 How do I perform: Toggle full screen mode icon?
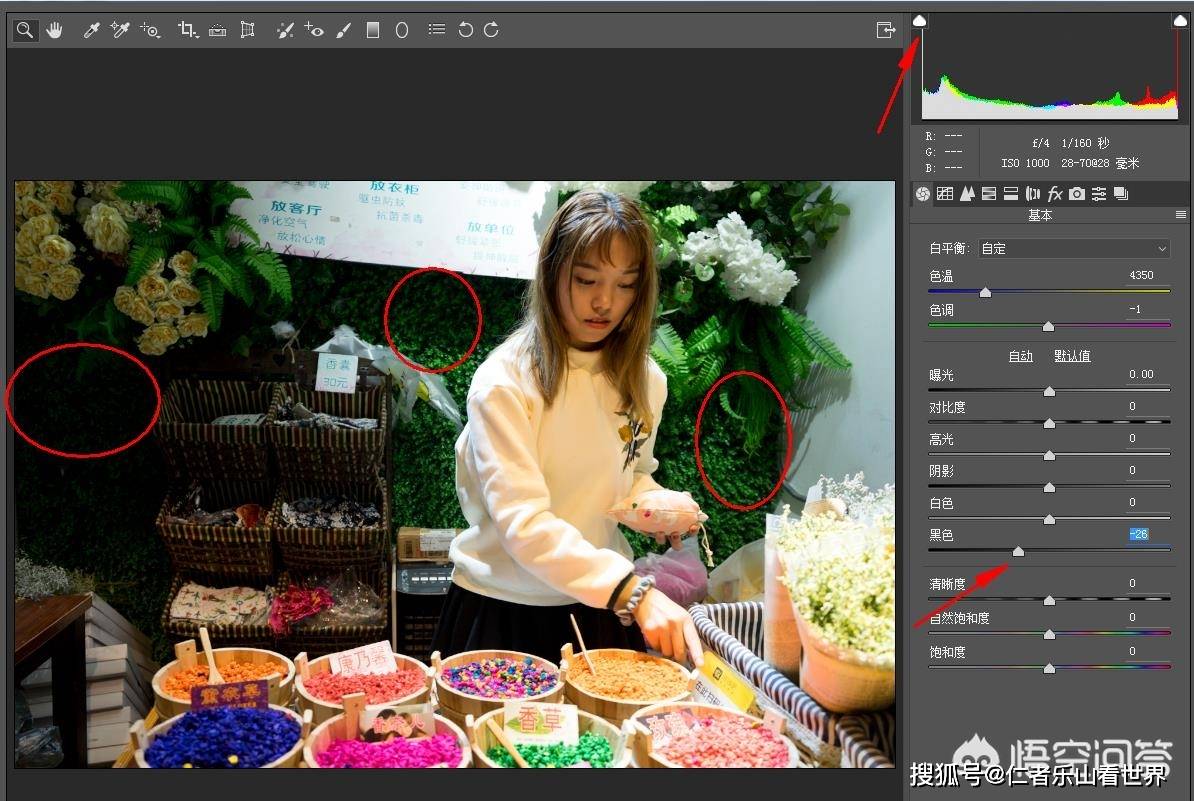885,30
